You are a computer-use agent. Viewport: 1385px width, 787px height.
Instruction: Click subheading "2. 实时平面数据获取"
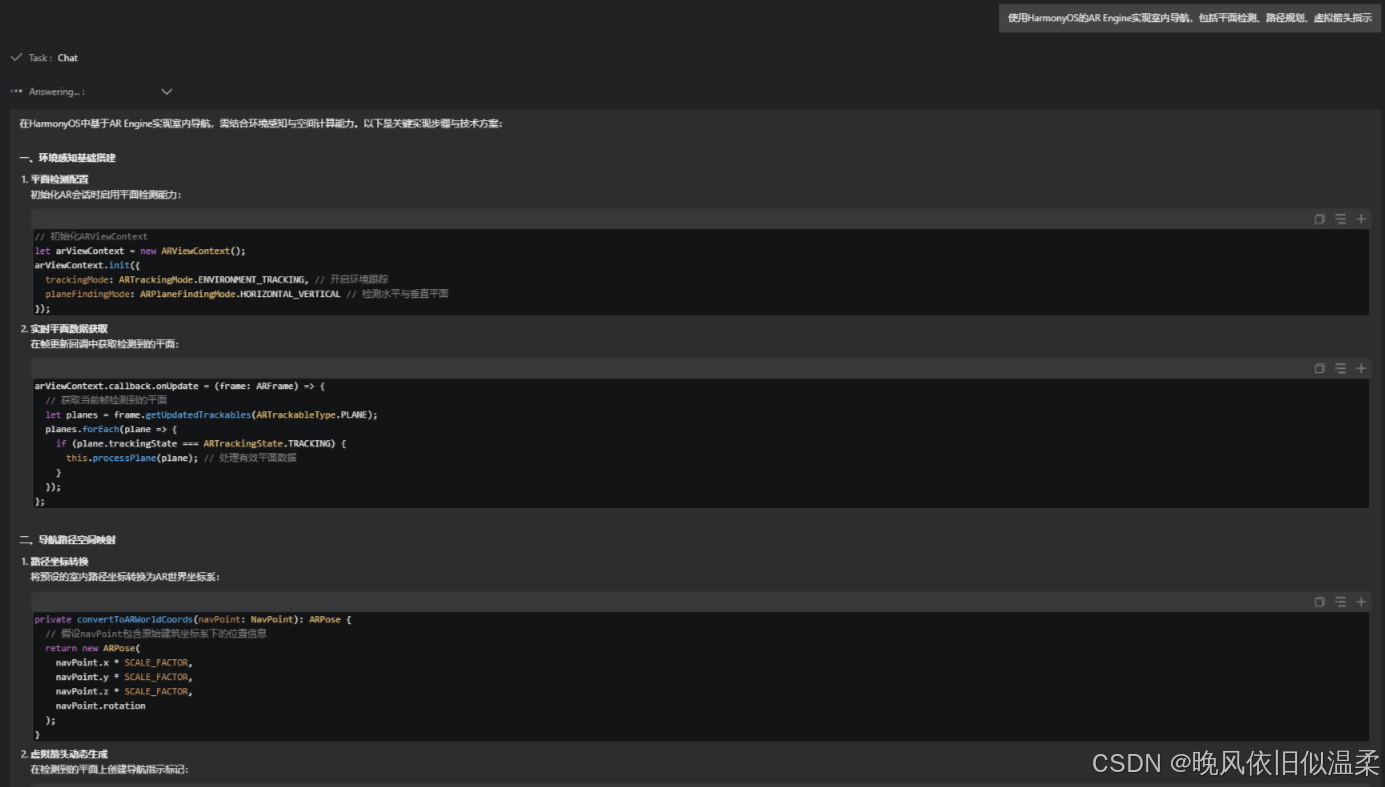coord(65,329)
